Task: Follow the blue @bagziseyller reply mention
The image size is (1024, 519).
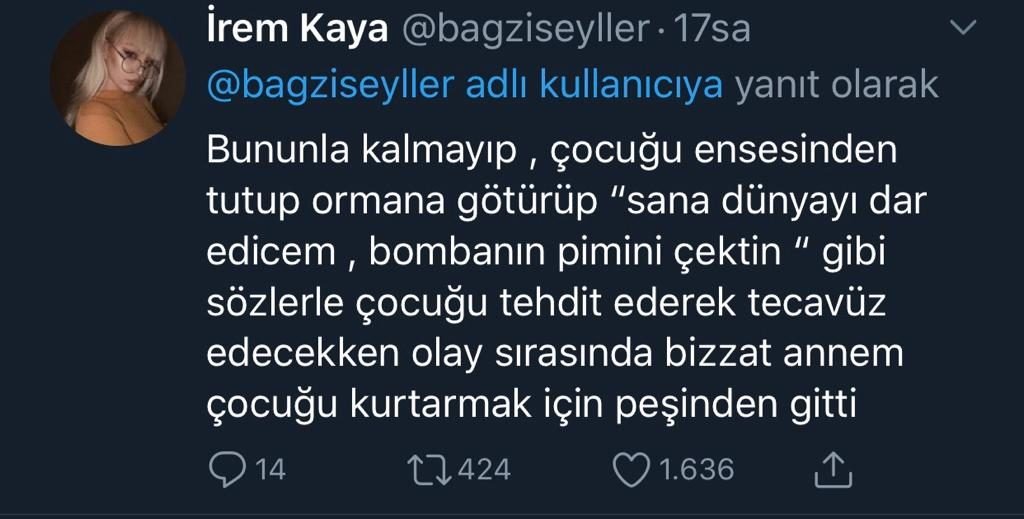Action: click(x=330, y=86)
